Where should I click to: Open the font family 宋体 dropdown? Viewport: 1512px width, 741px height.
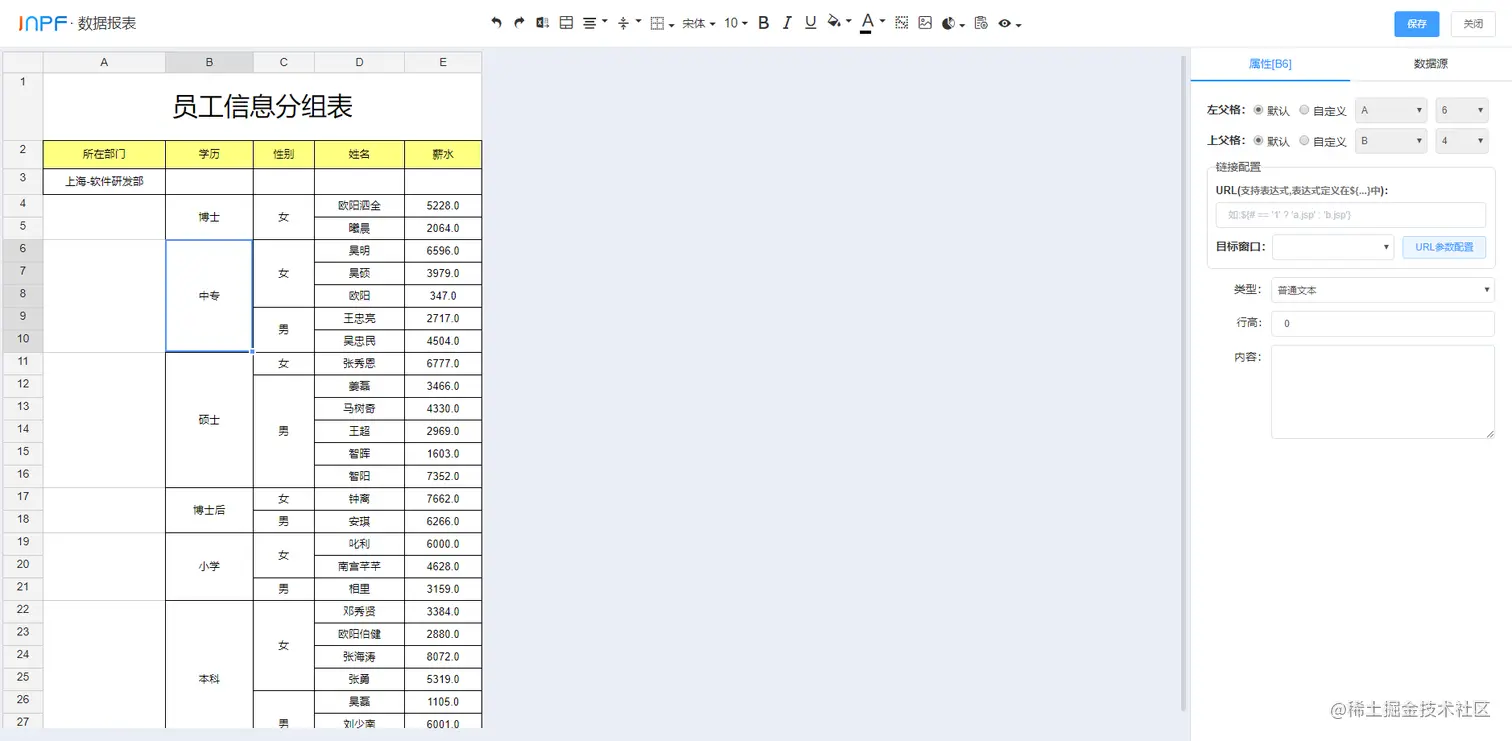point(699,23)
